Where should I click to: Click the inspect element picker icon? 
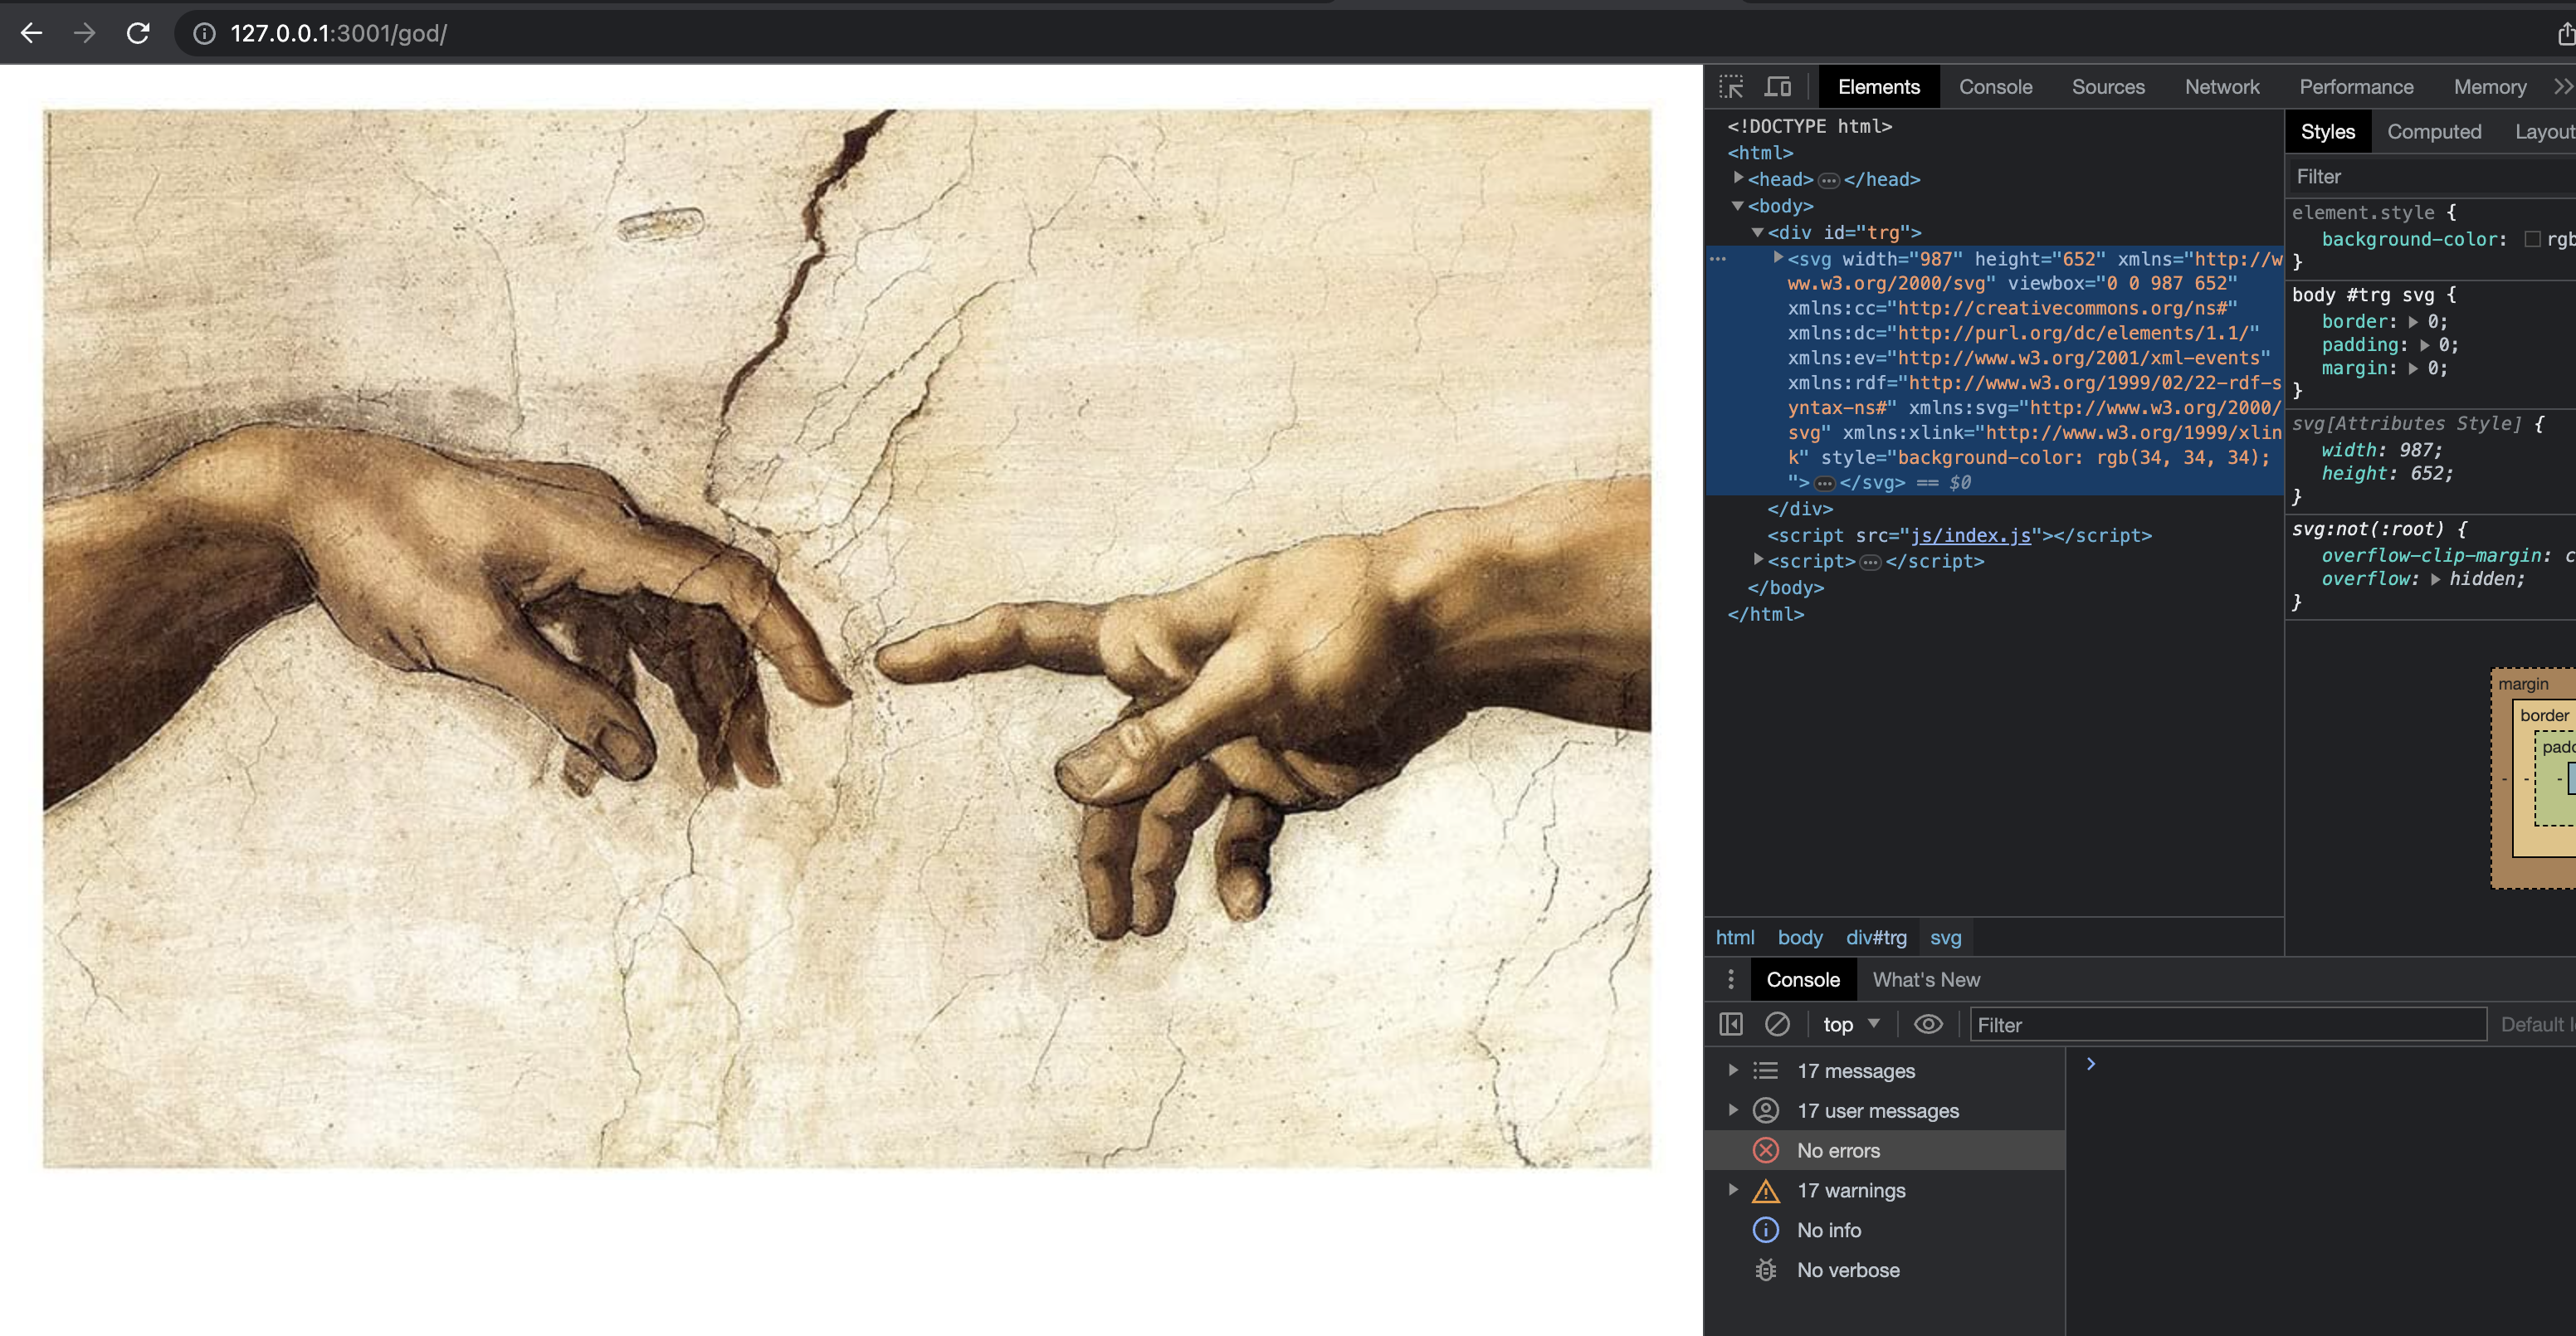coord(1731,87)
